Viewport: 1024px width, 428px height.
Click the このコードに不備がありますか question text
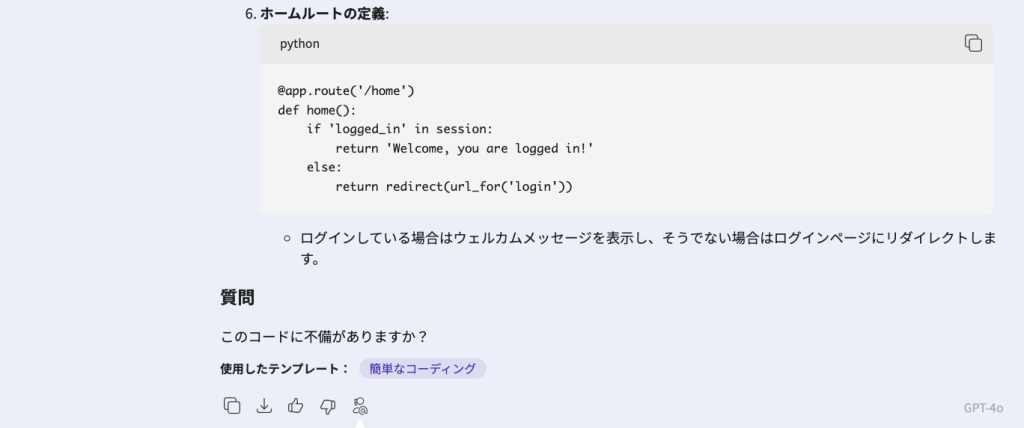pos(324,336)
